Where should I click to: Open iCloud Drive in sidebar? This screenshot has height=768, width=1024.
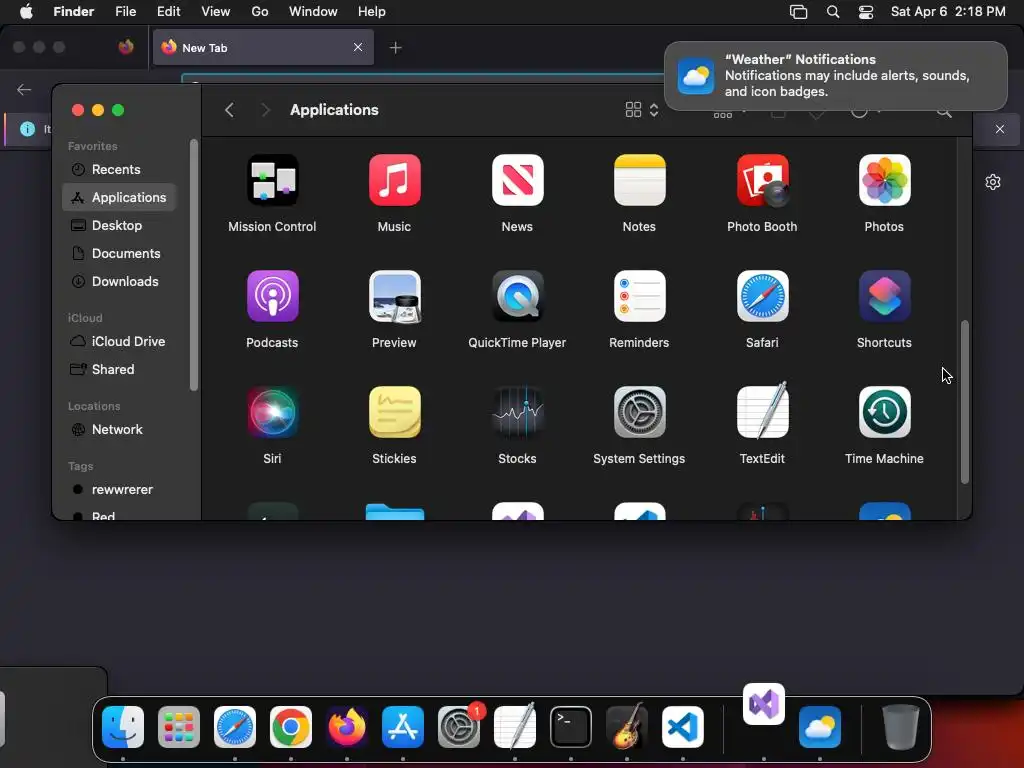tap(120, 342)
